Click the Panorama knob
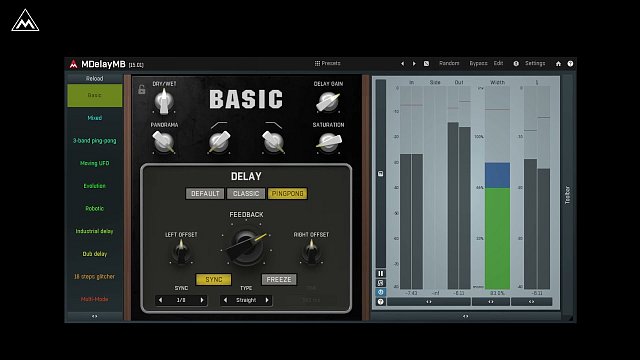 [164, 142]
